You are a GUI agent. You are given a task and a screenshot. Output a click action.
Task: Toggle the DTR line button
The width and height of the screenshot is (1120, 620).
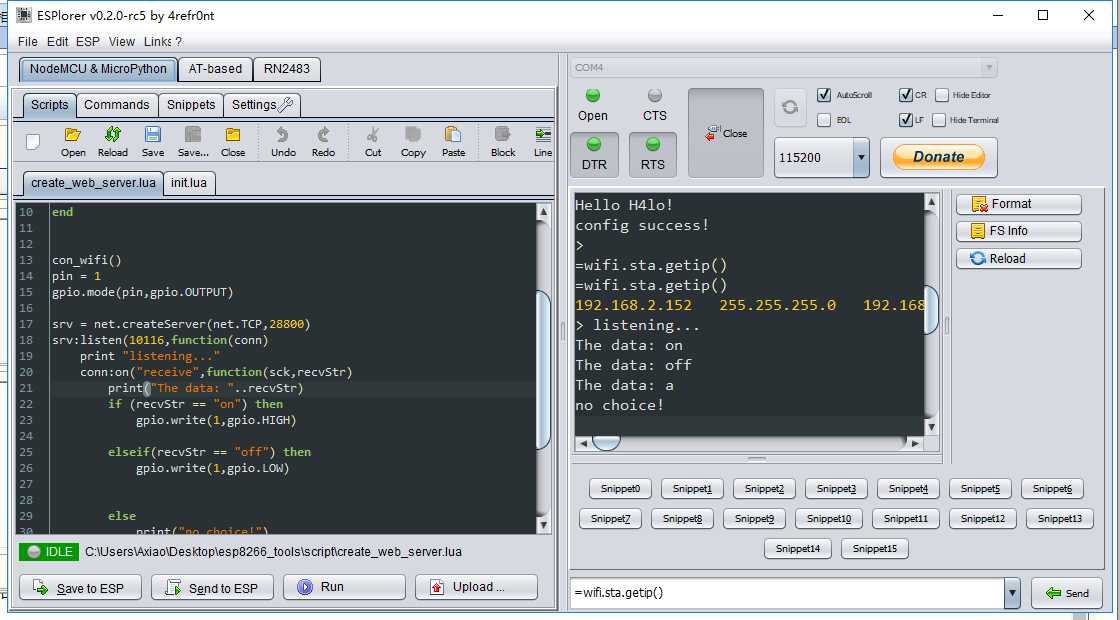pos(594,154)
